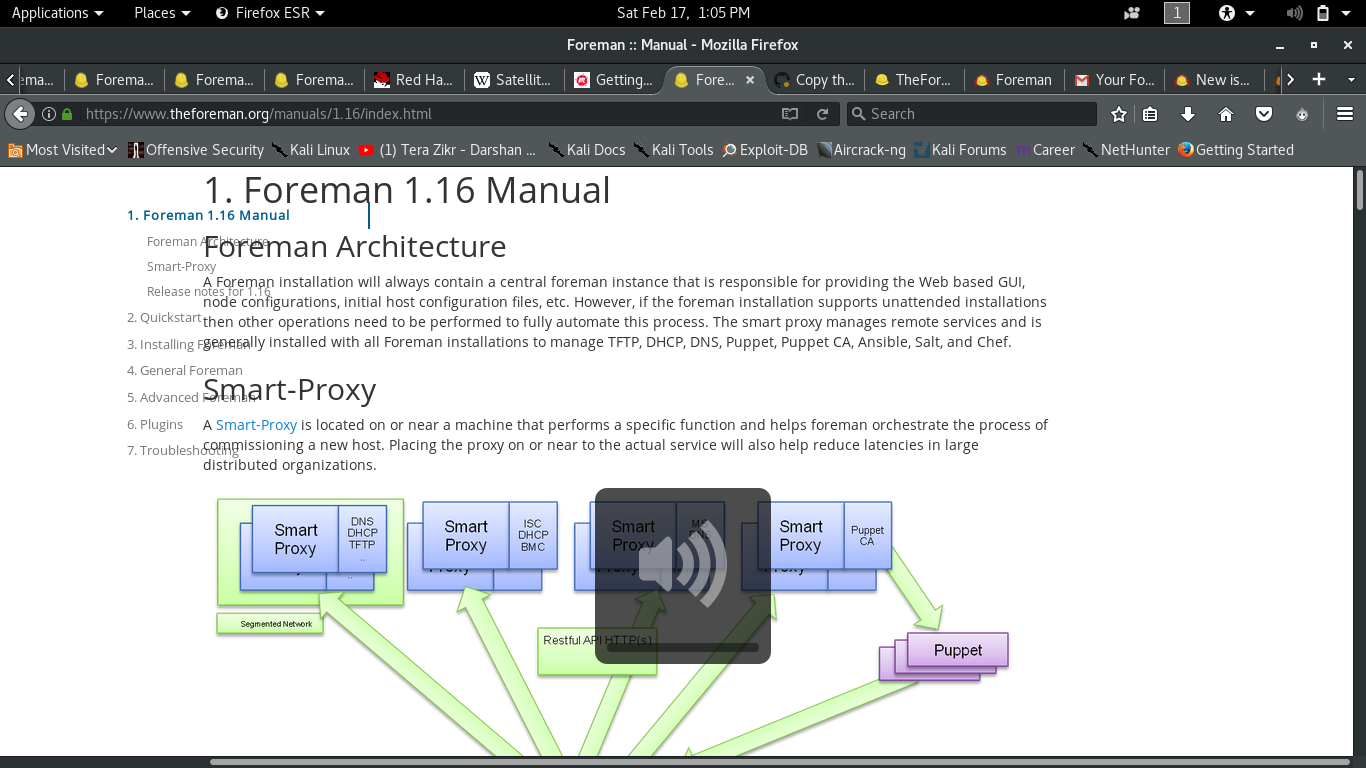Viewport: 1366px width, 768px height.
Task: Click the green secure padlock icon
Action: 67,114
